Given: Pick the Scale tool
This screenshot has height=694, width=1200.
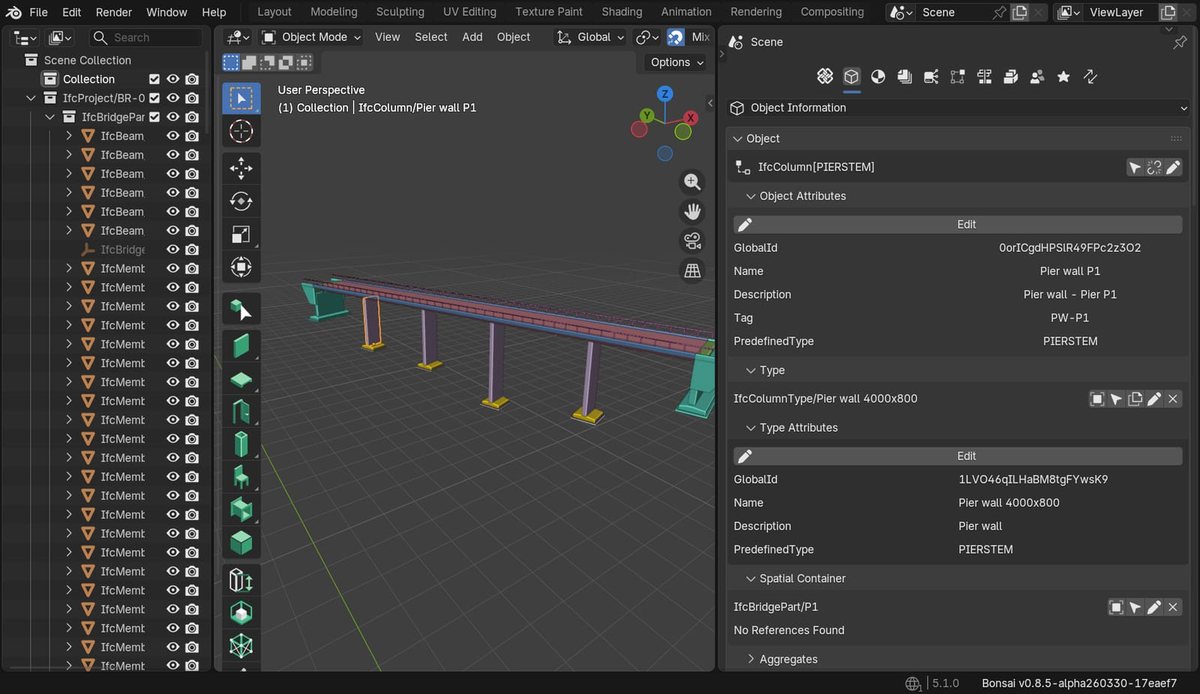Looking at the screenshot, I should point(241,234).
